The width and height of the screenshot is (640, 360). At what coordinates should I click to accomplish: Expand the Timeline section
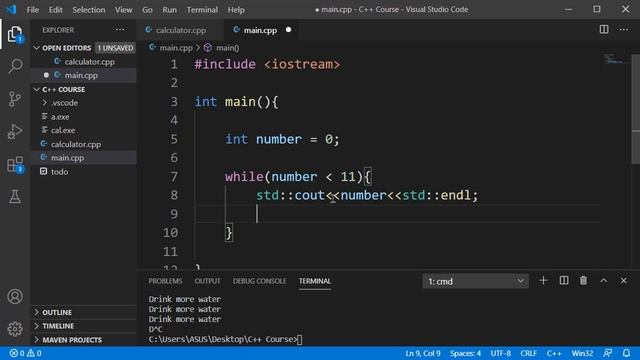[84, 326]
